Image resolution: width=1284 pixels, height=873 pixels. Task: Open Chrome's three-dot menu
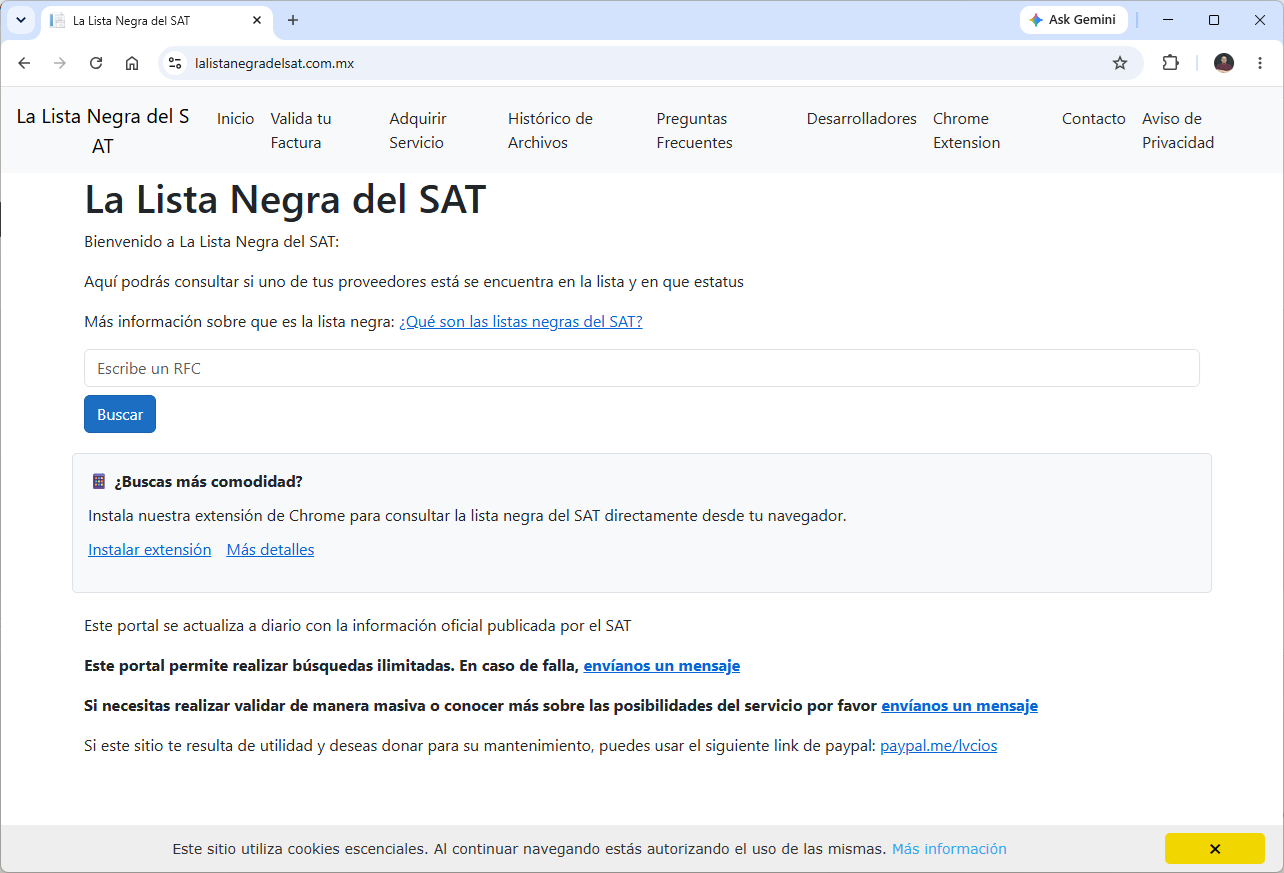coord(1260,63)
